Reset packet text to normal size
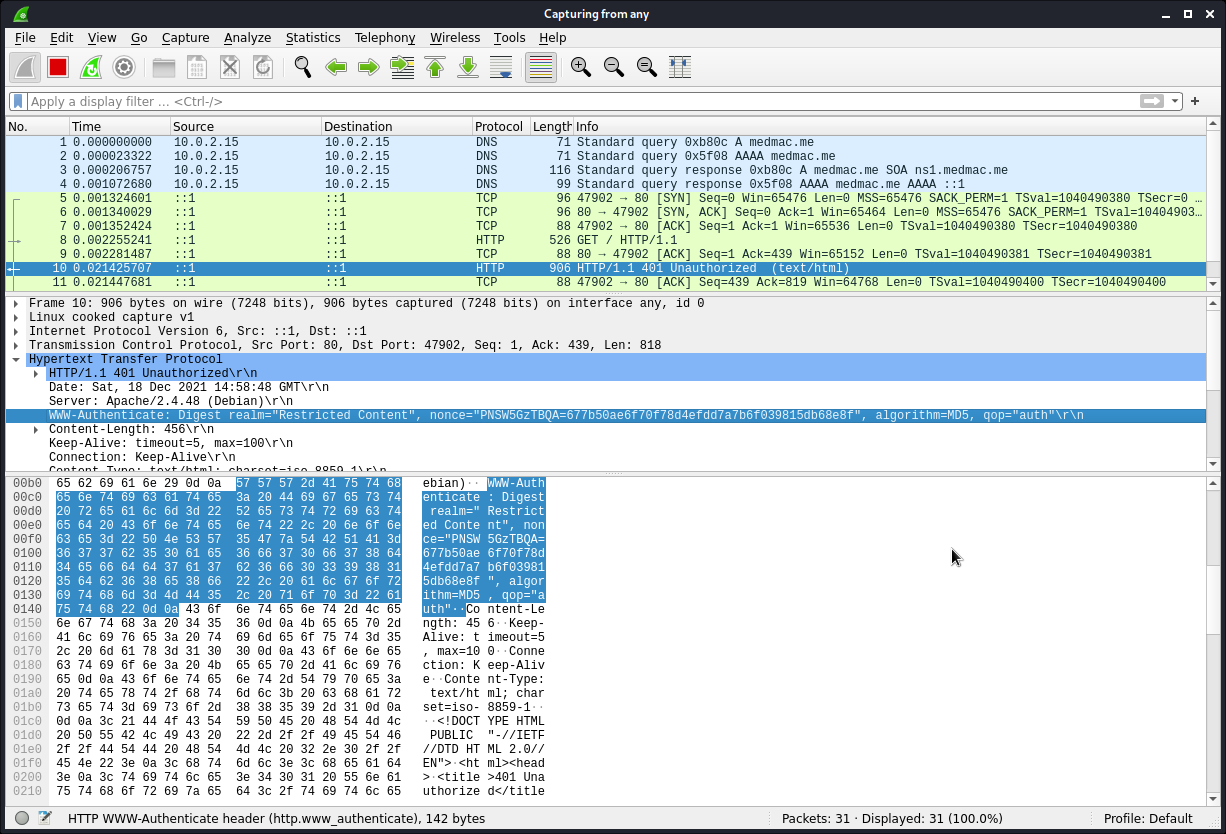The image size is (1226, 834). click(646, 67)
